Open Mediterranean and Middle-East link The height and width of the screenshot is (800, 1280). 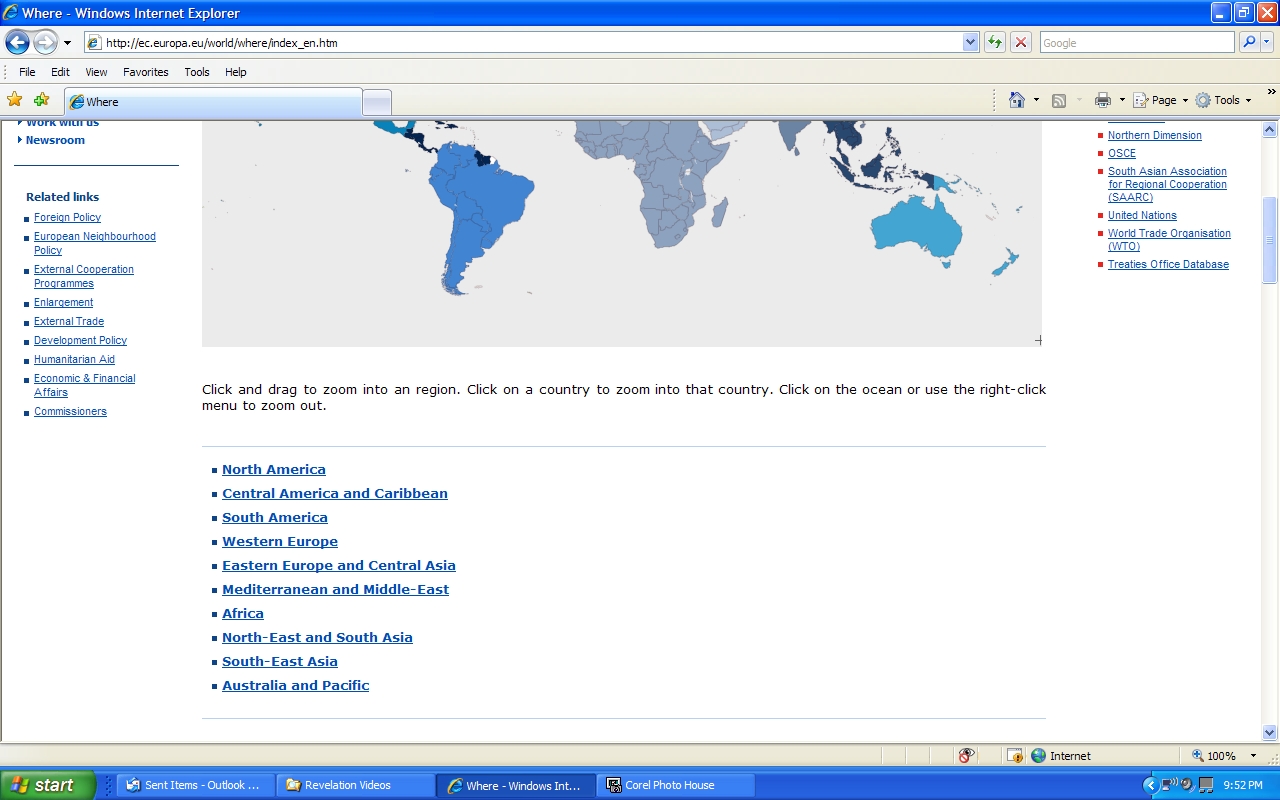(336, 589)
